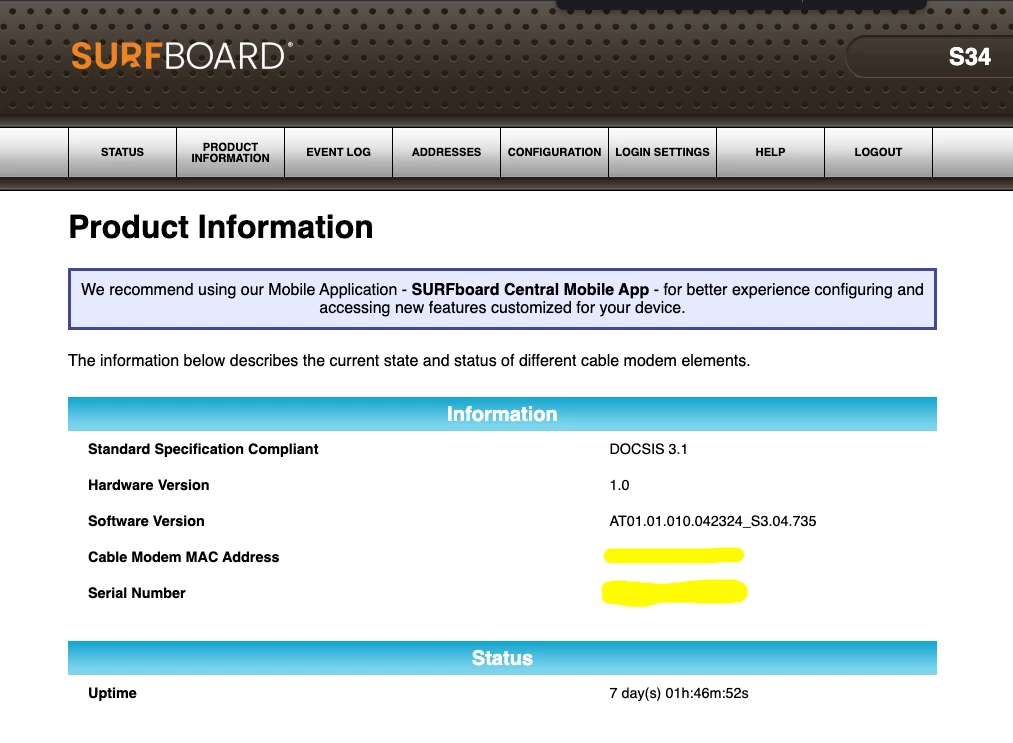The width and height of the screenshot is (1013, 743).
Task: Select uptime value 7 day(s) 01h:46m:52s
Action: click(678, 693)
